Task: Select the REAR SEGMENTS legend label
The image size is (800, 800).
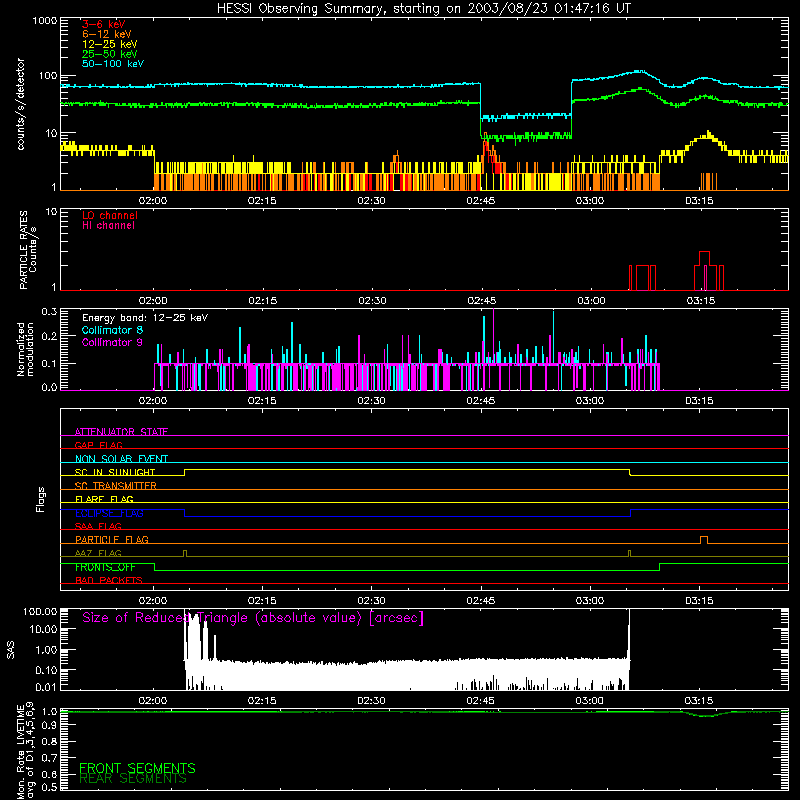Action: coord(133,779)
